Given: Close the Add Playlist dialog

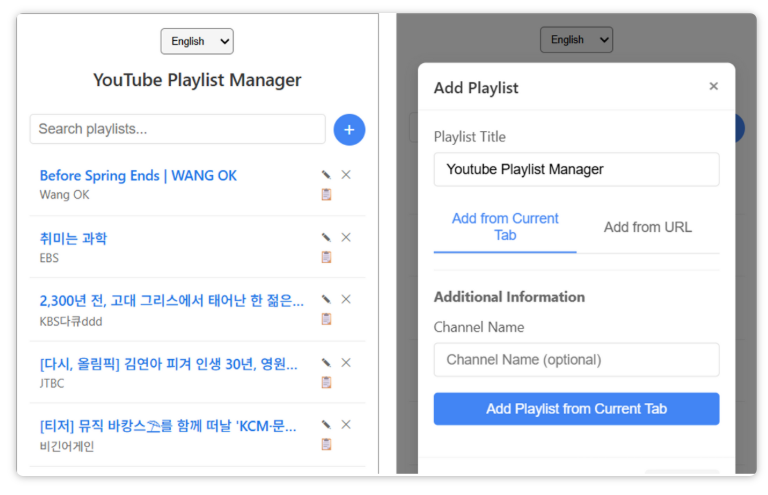Looking at the screenshot, I should tap(714, 86).
